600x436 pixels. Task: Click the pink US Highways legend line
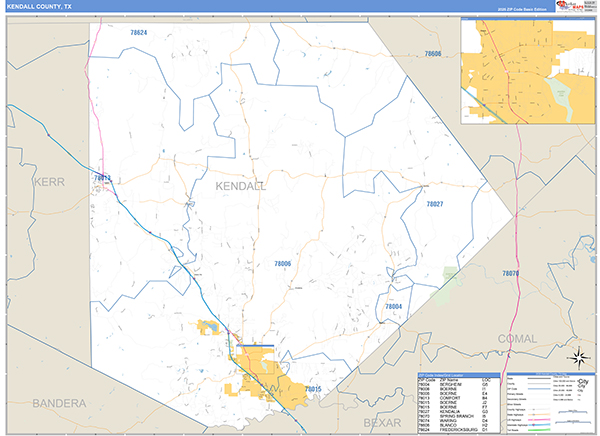point(539,420)
